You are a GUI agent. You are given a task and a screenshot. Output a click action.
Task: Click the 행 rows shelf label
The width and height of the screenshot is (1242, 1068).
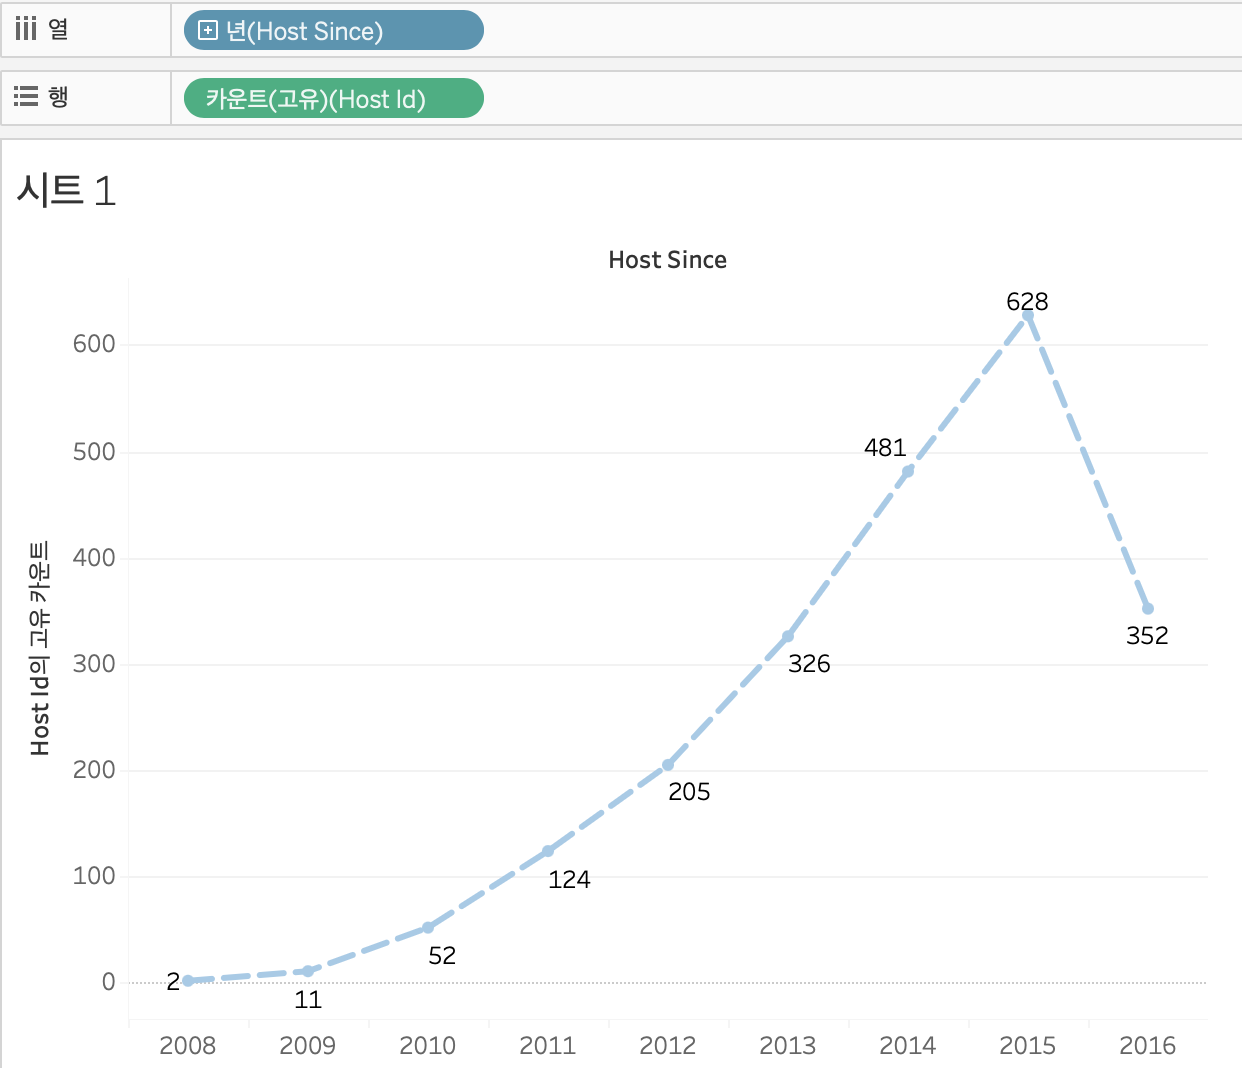pyautogui.click(x=59, y=96)
